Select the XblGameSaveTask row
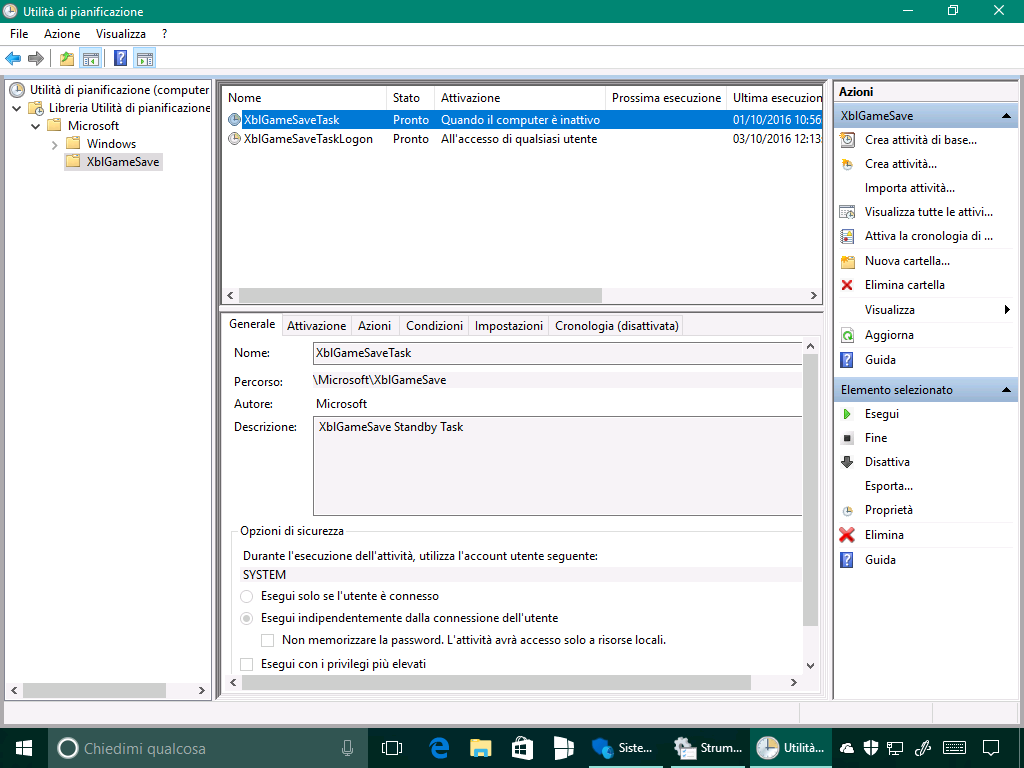1024x768 pixels. pos(522,120)
